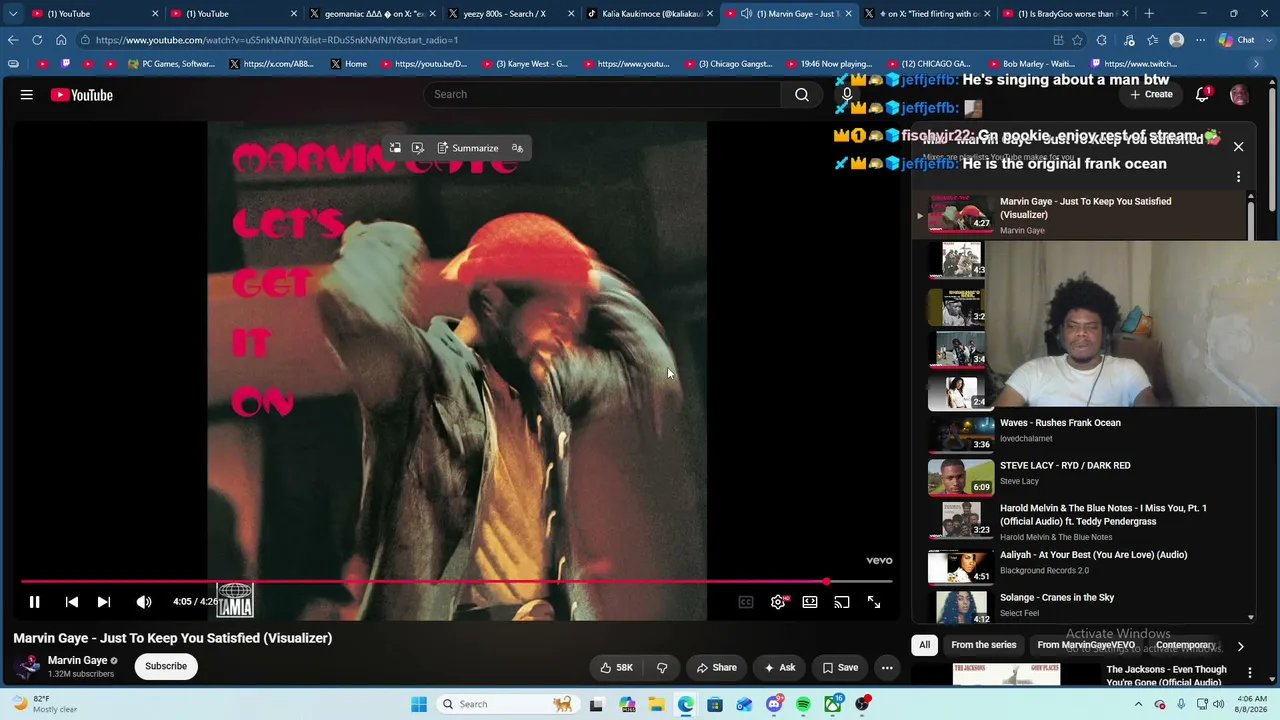1280x720 pixels.
Task: Skip to the previous video
Action: click(72, 602)
